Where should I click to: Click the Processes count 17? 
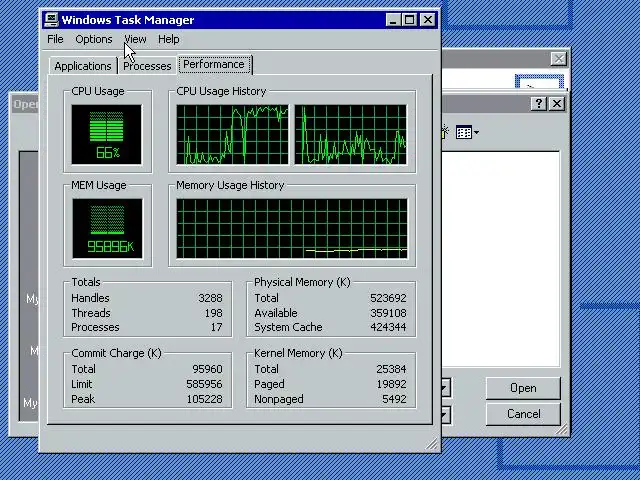[x=217, y=327]
